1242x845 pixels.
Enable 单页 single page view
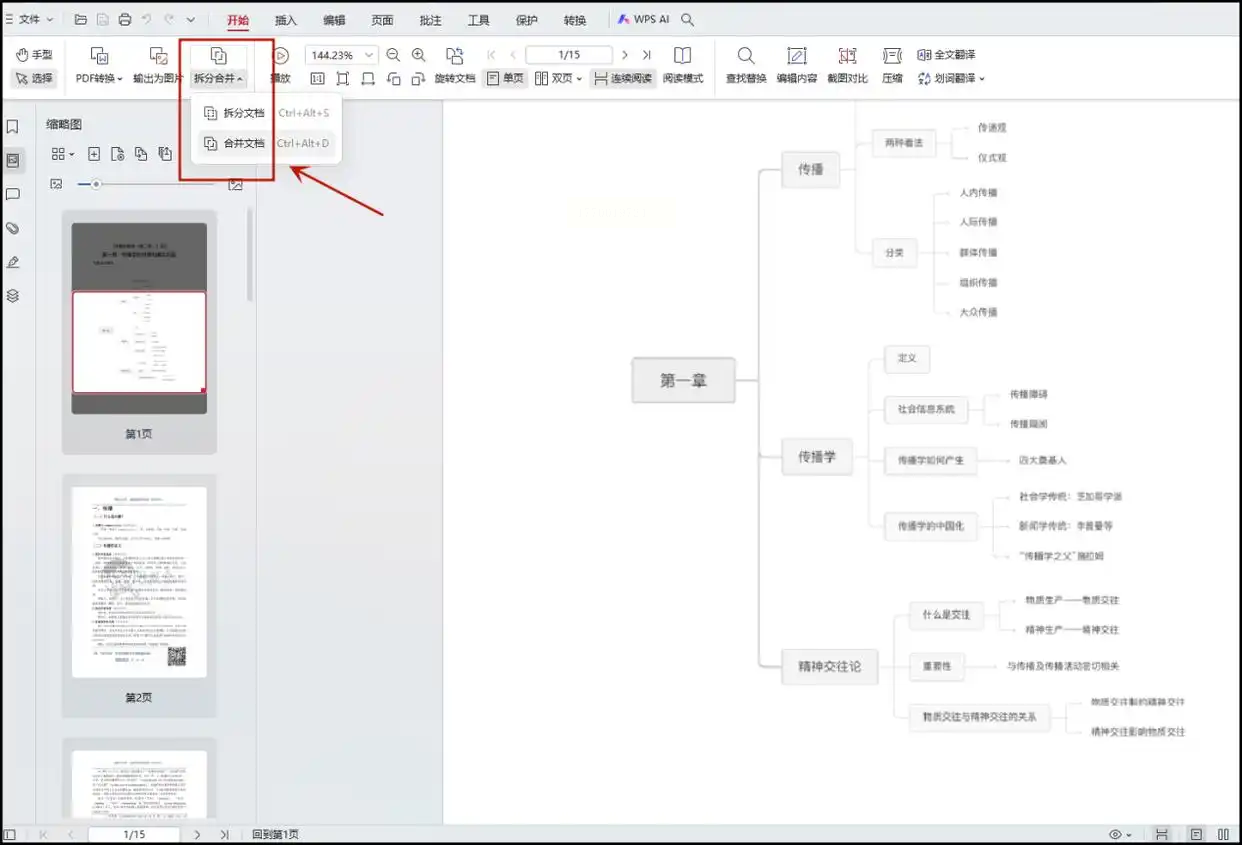(505, 78)
